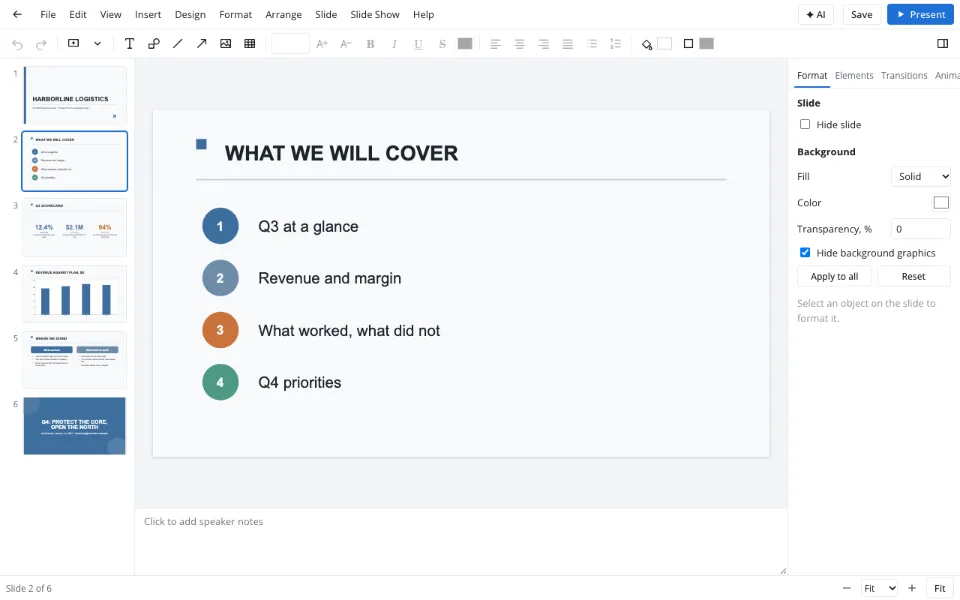Select slide 4 revenue chart thumbnail
The image size is (960, 600).
tap(75, 294)
